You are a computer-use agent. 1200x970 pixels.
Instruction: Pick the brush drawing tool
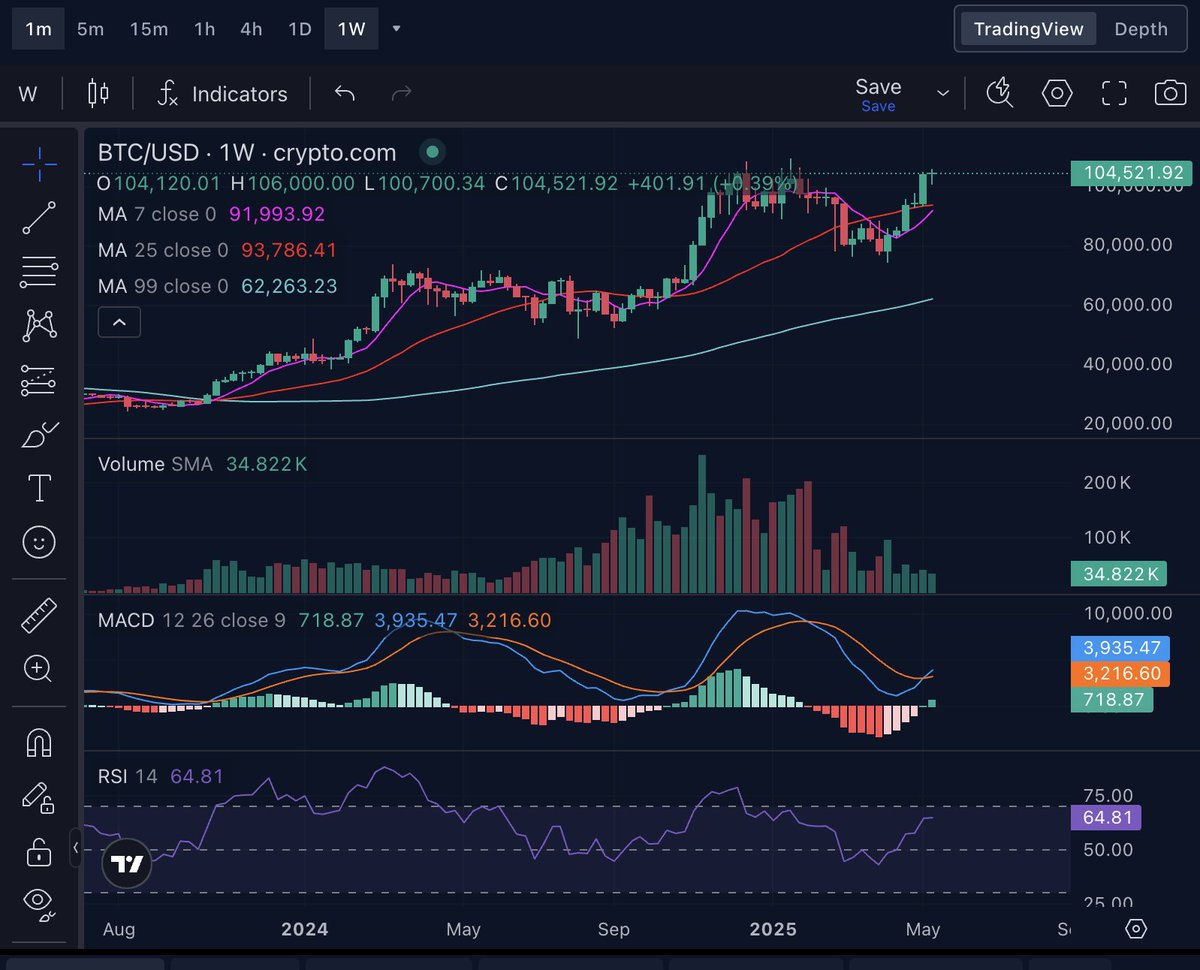pyautogui.click(x=38, y=434)
